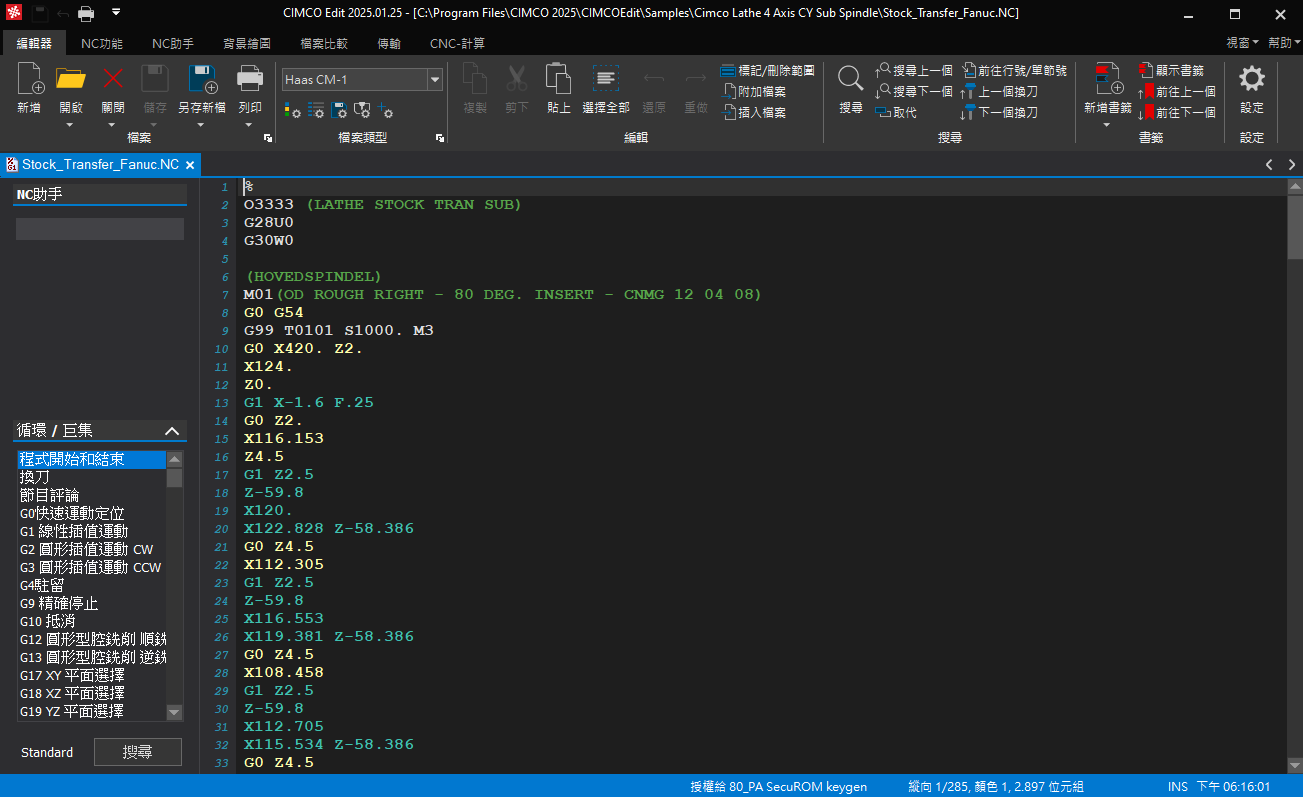Expand the dropdown arrow under 列印
1303x797 pixels.
[x=249, y=125]
